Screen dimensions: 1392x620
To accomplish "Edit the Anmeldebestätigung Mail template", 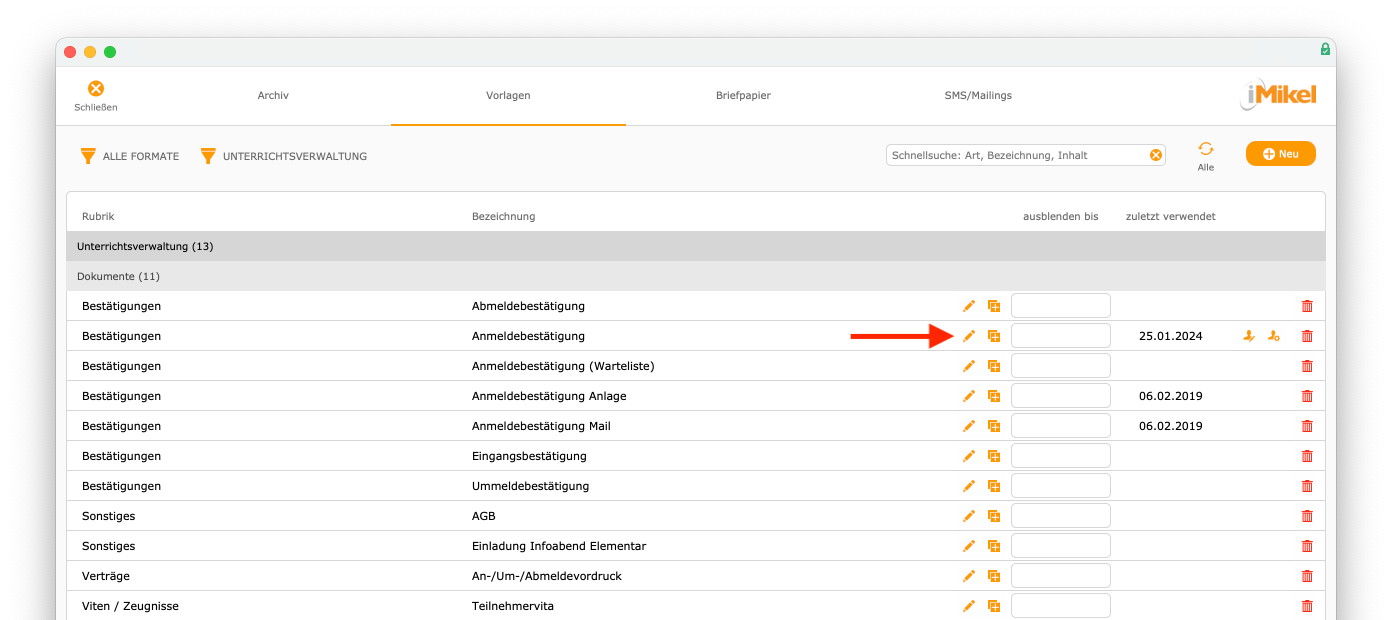I will (969, 426).
